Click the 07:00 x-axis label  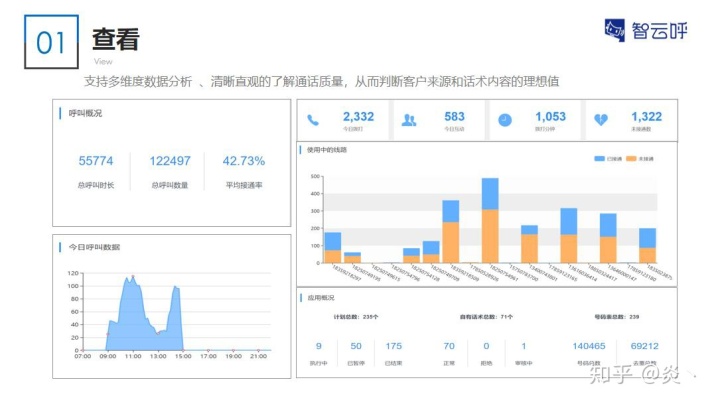tap(83, 356)
